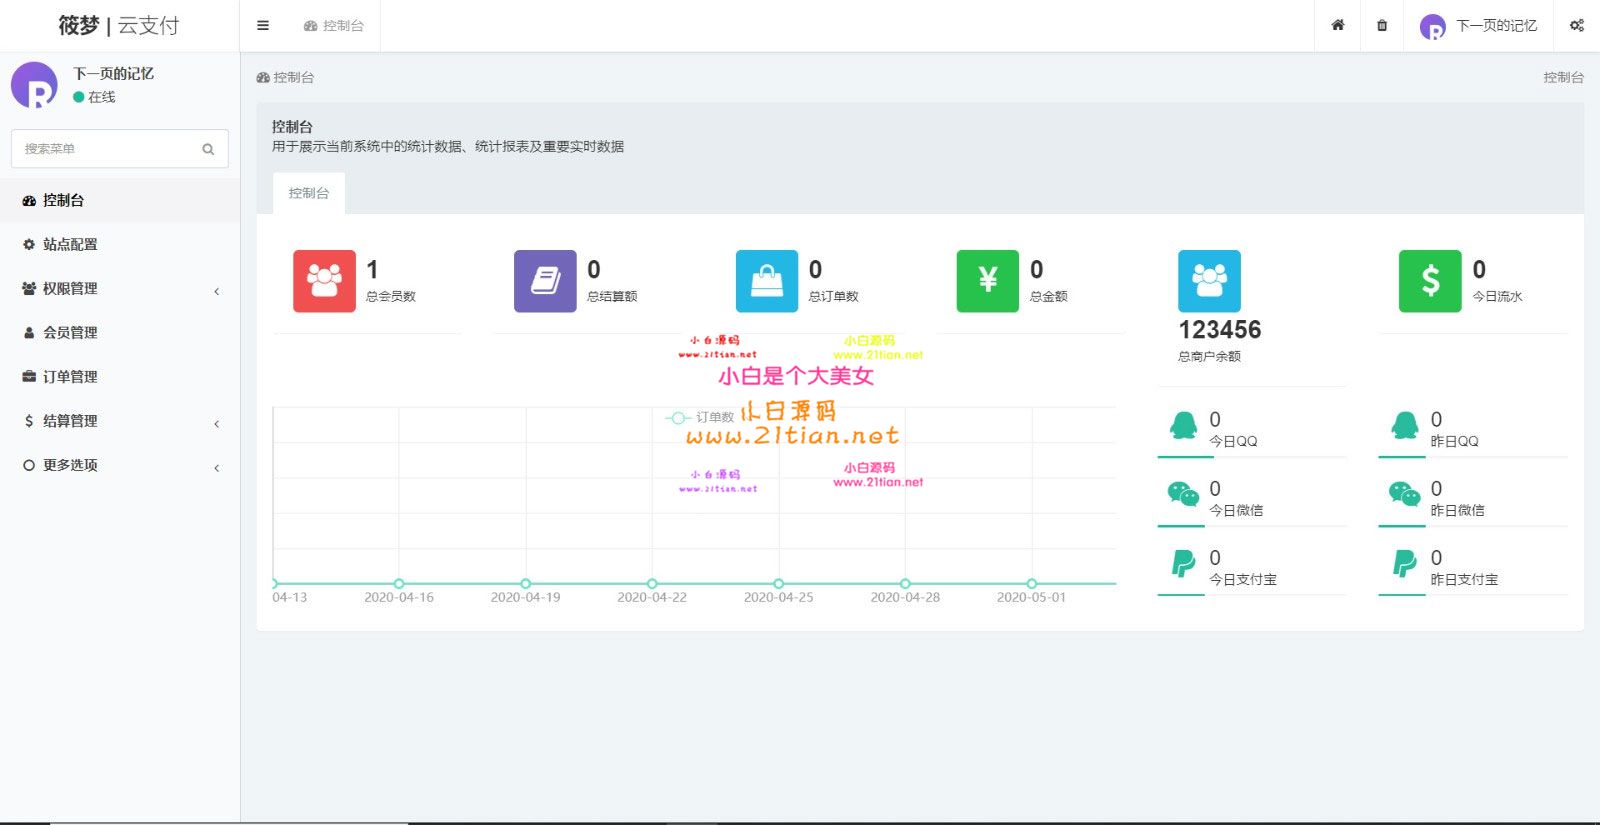Toggle the 订单数 legend in the chart
1600x825 pixels.
[x=700, y=417]
